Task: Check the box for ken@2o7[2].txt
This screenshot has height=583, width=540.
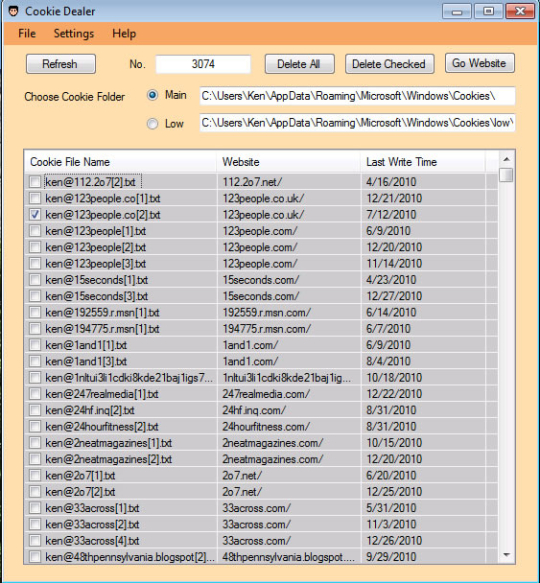Action: [35, 492]
